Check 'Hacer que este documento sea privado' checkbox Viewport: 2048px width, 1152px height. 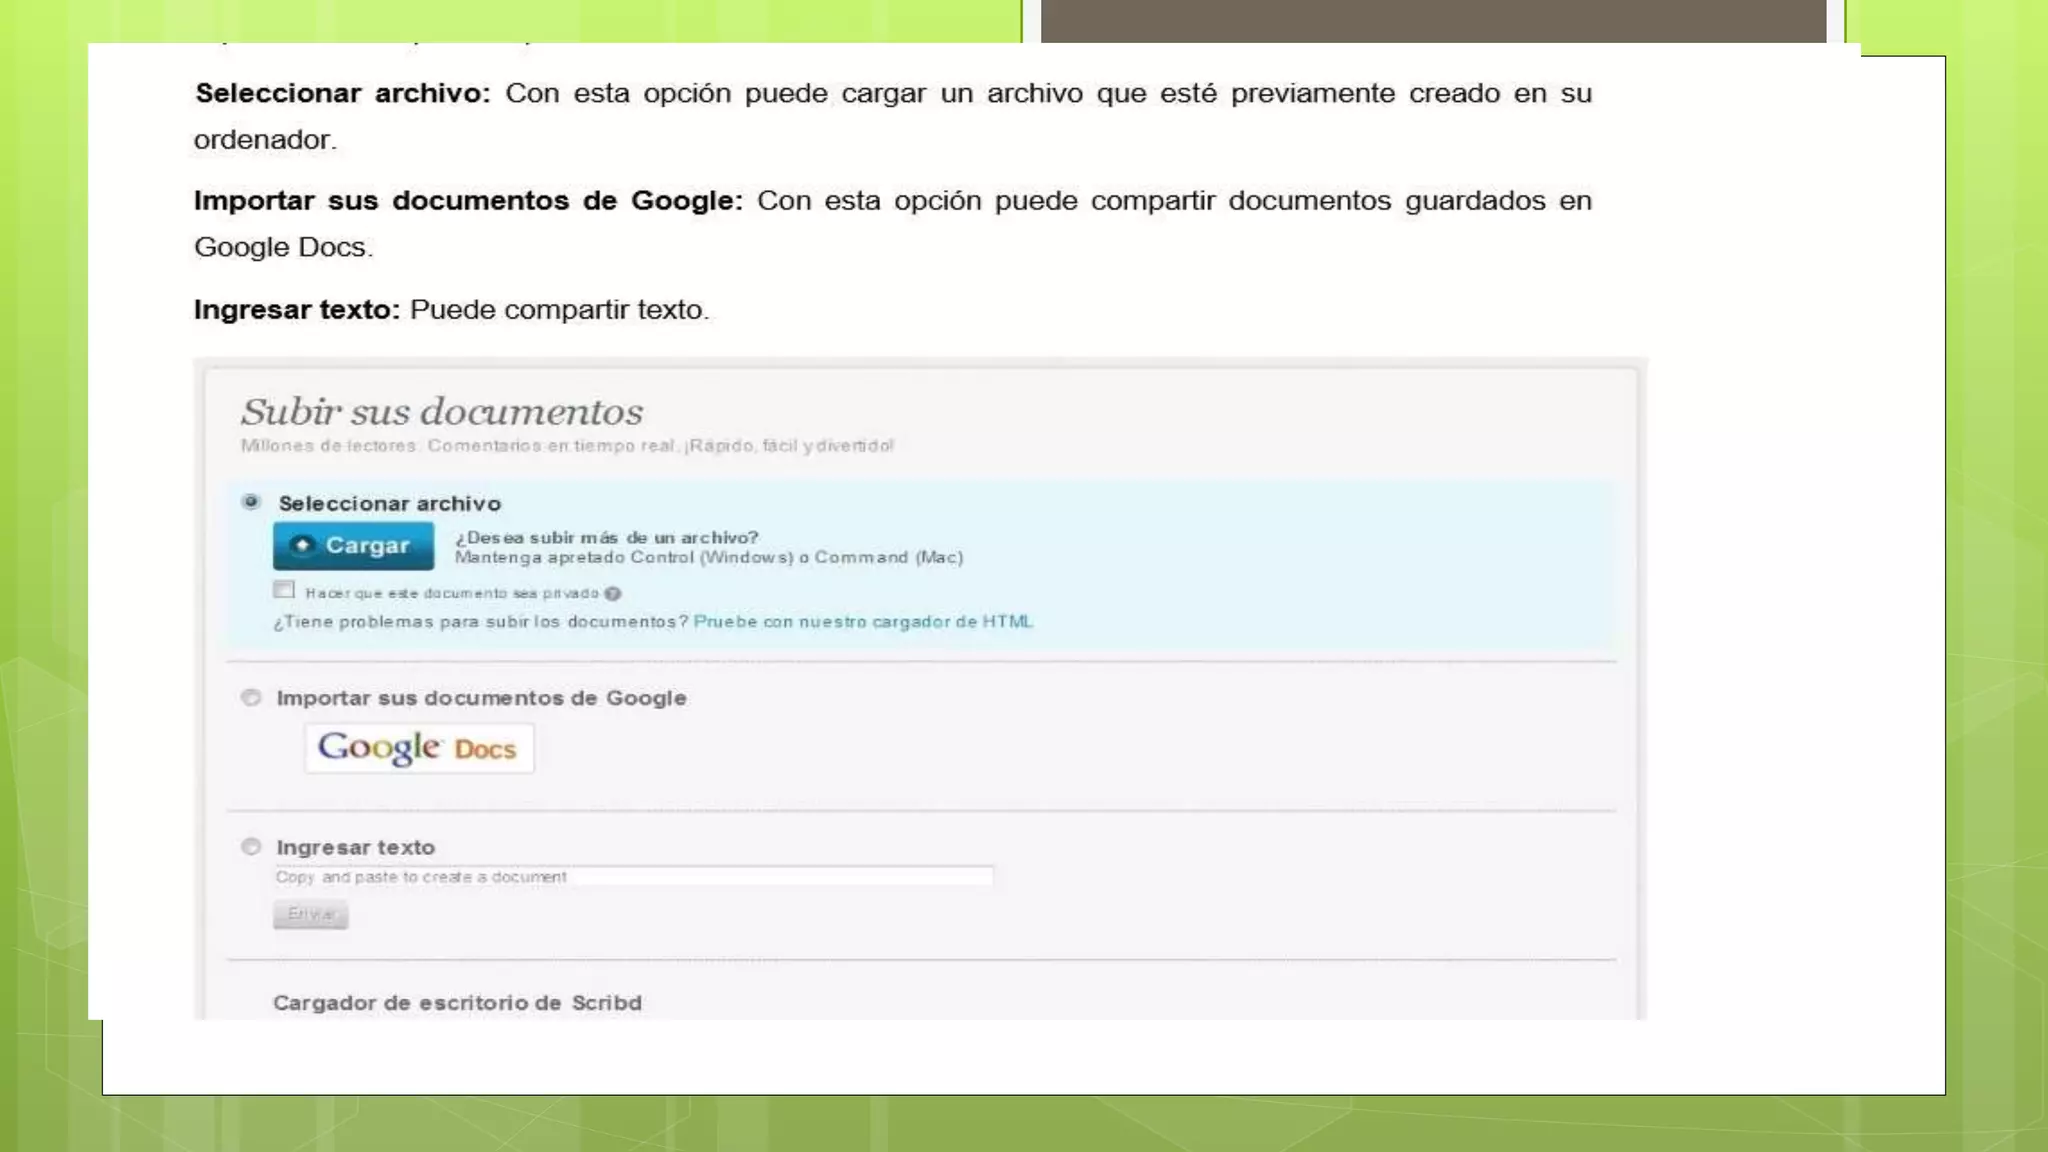point(284,590)
